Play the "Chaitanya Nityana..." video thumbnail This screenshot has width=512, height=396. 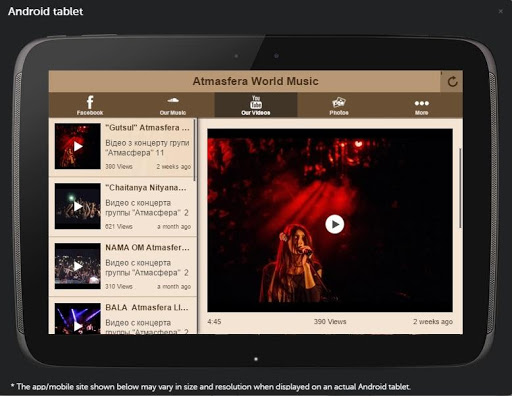click(x=78, y=206)
